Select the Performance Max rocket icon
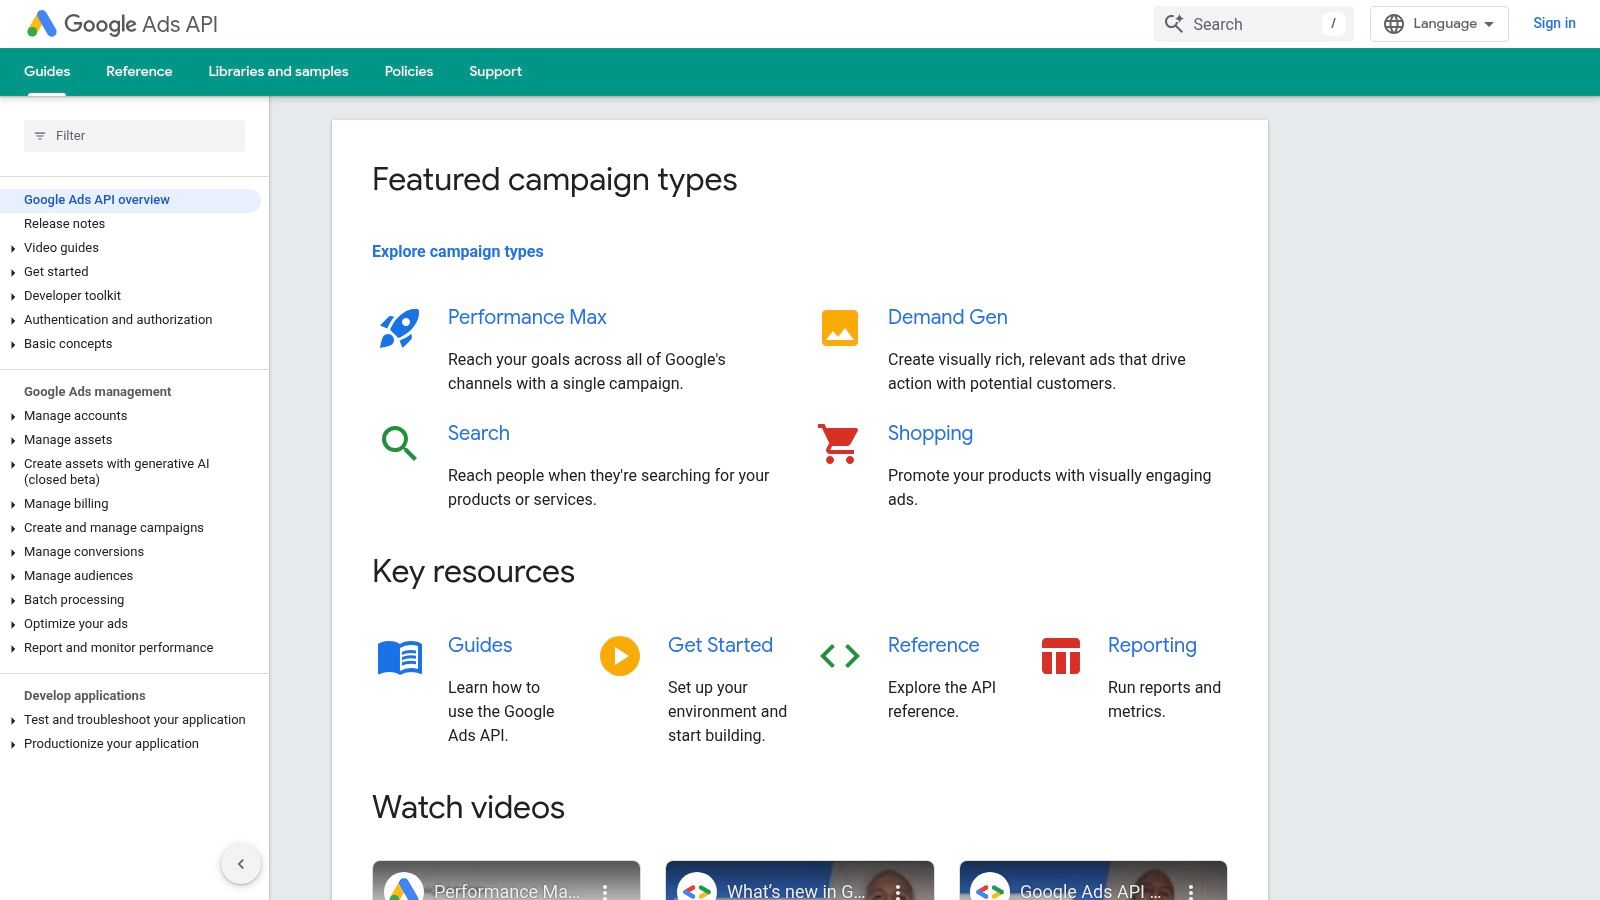Screen dimensions: 1600x900 click(x=398, y=328)
